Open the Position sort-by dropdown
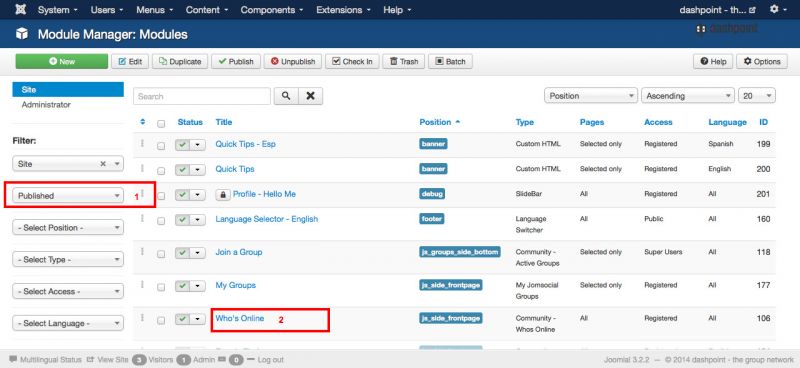800x368 pixels. point(591,95)
